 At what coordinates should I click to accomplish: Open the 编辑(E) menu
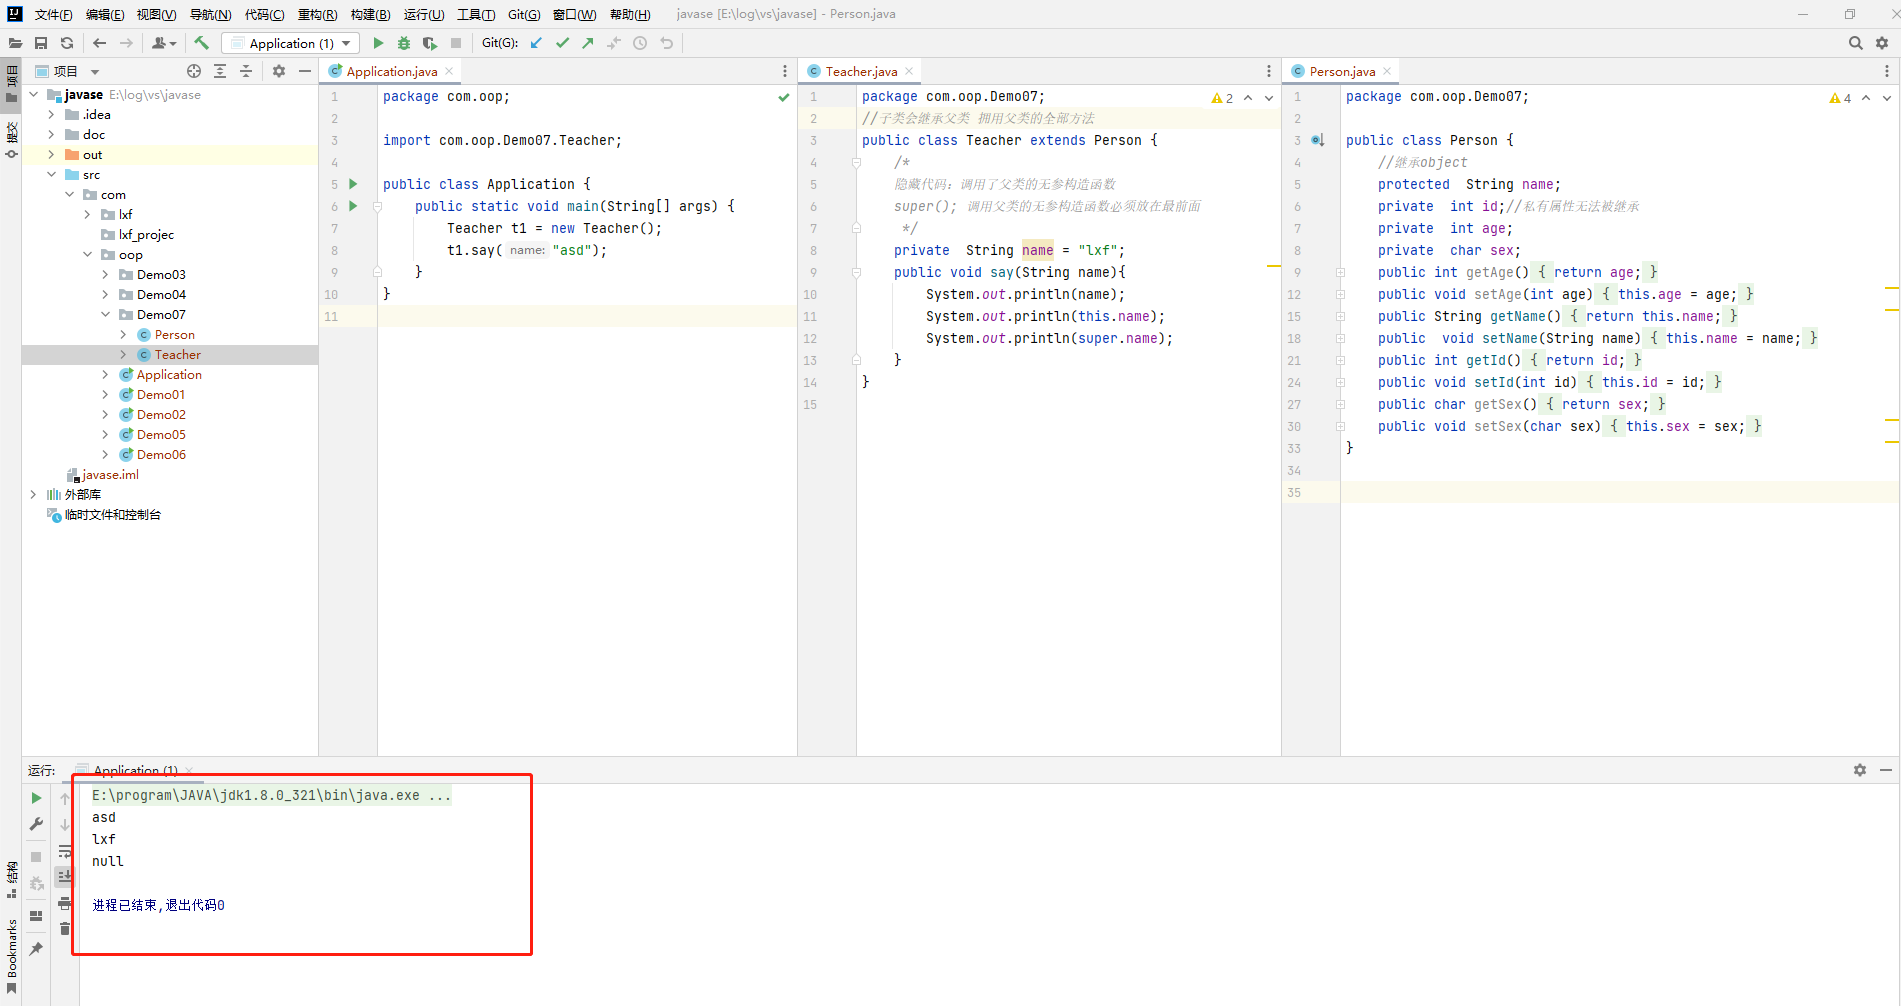click(105, 14)
